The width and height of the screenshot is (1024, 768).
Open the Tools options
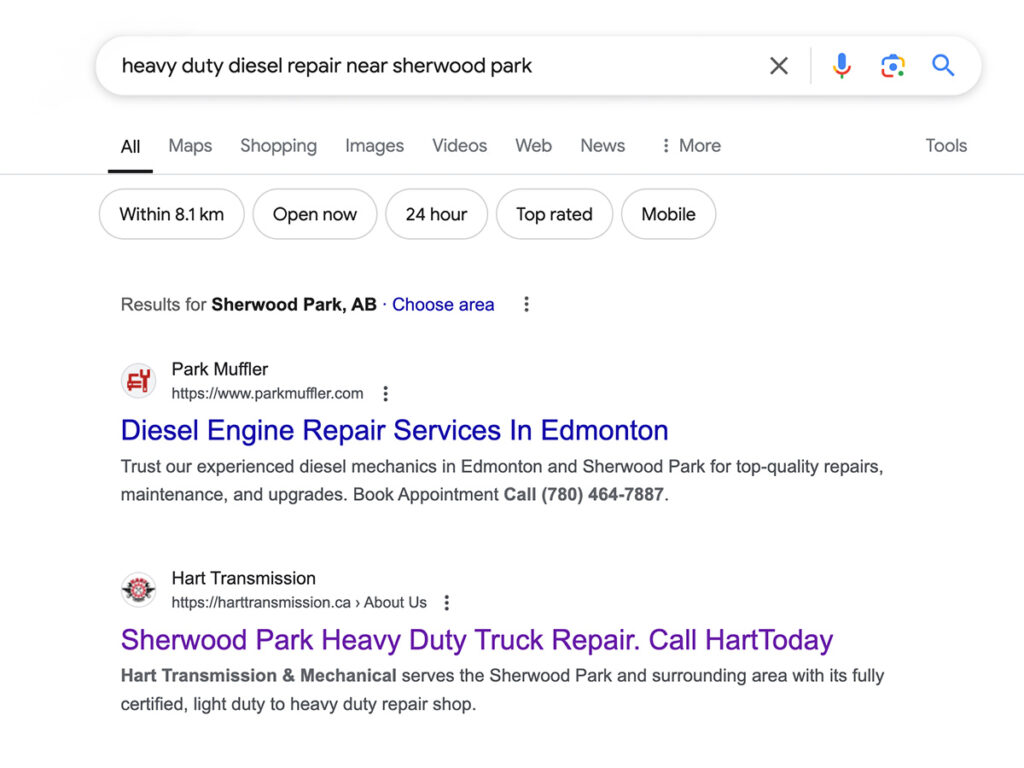click(x=945, y=146)
